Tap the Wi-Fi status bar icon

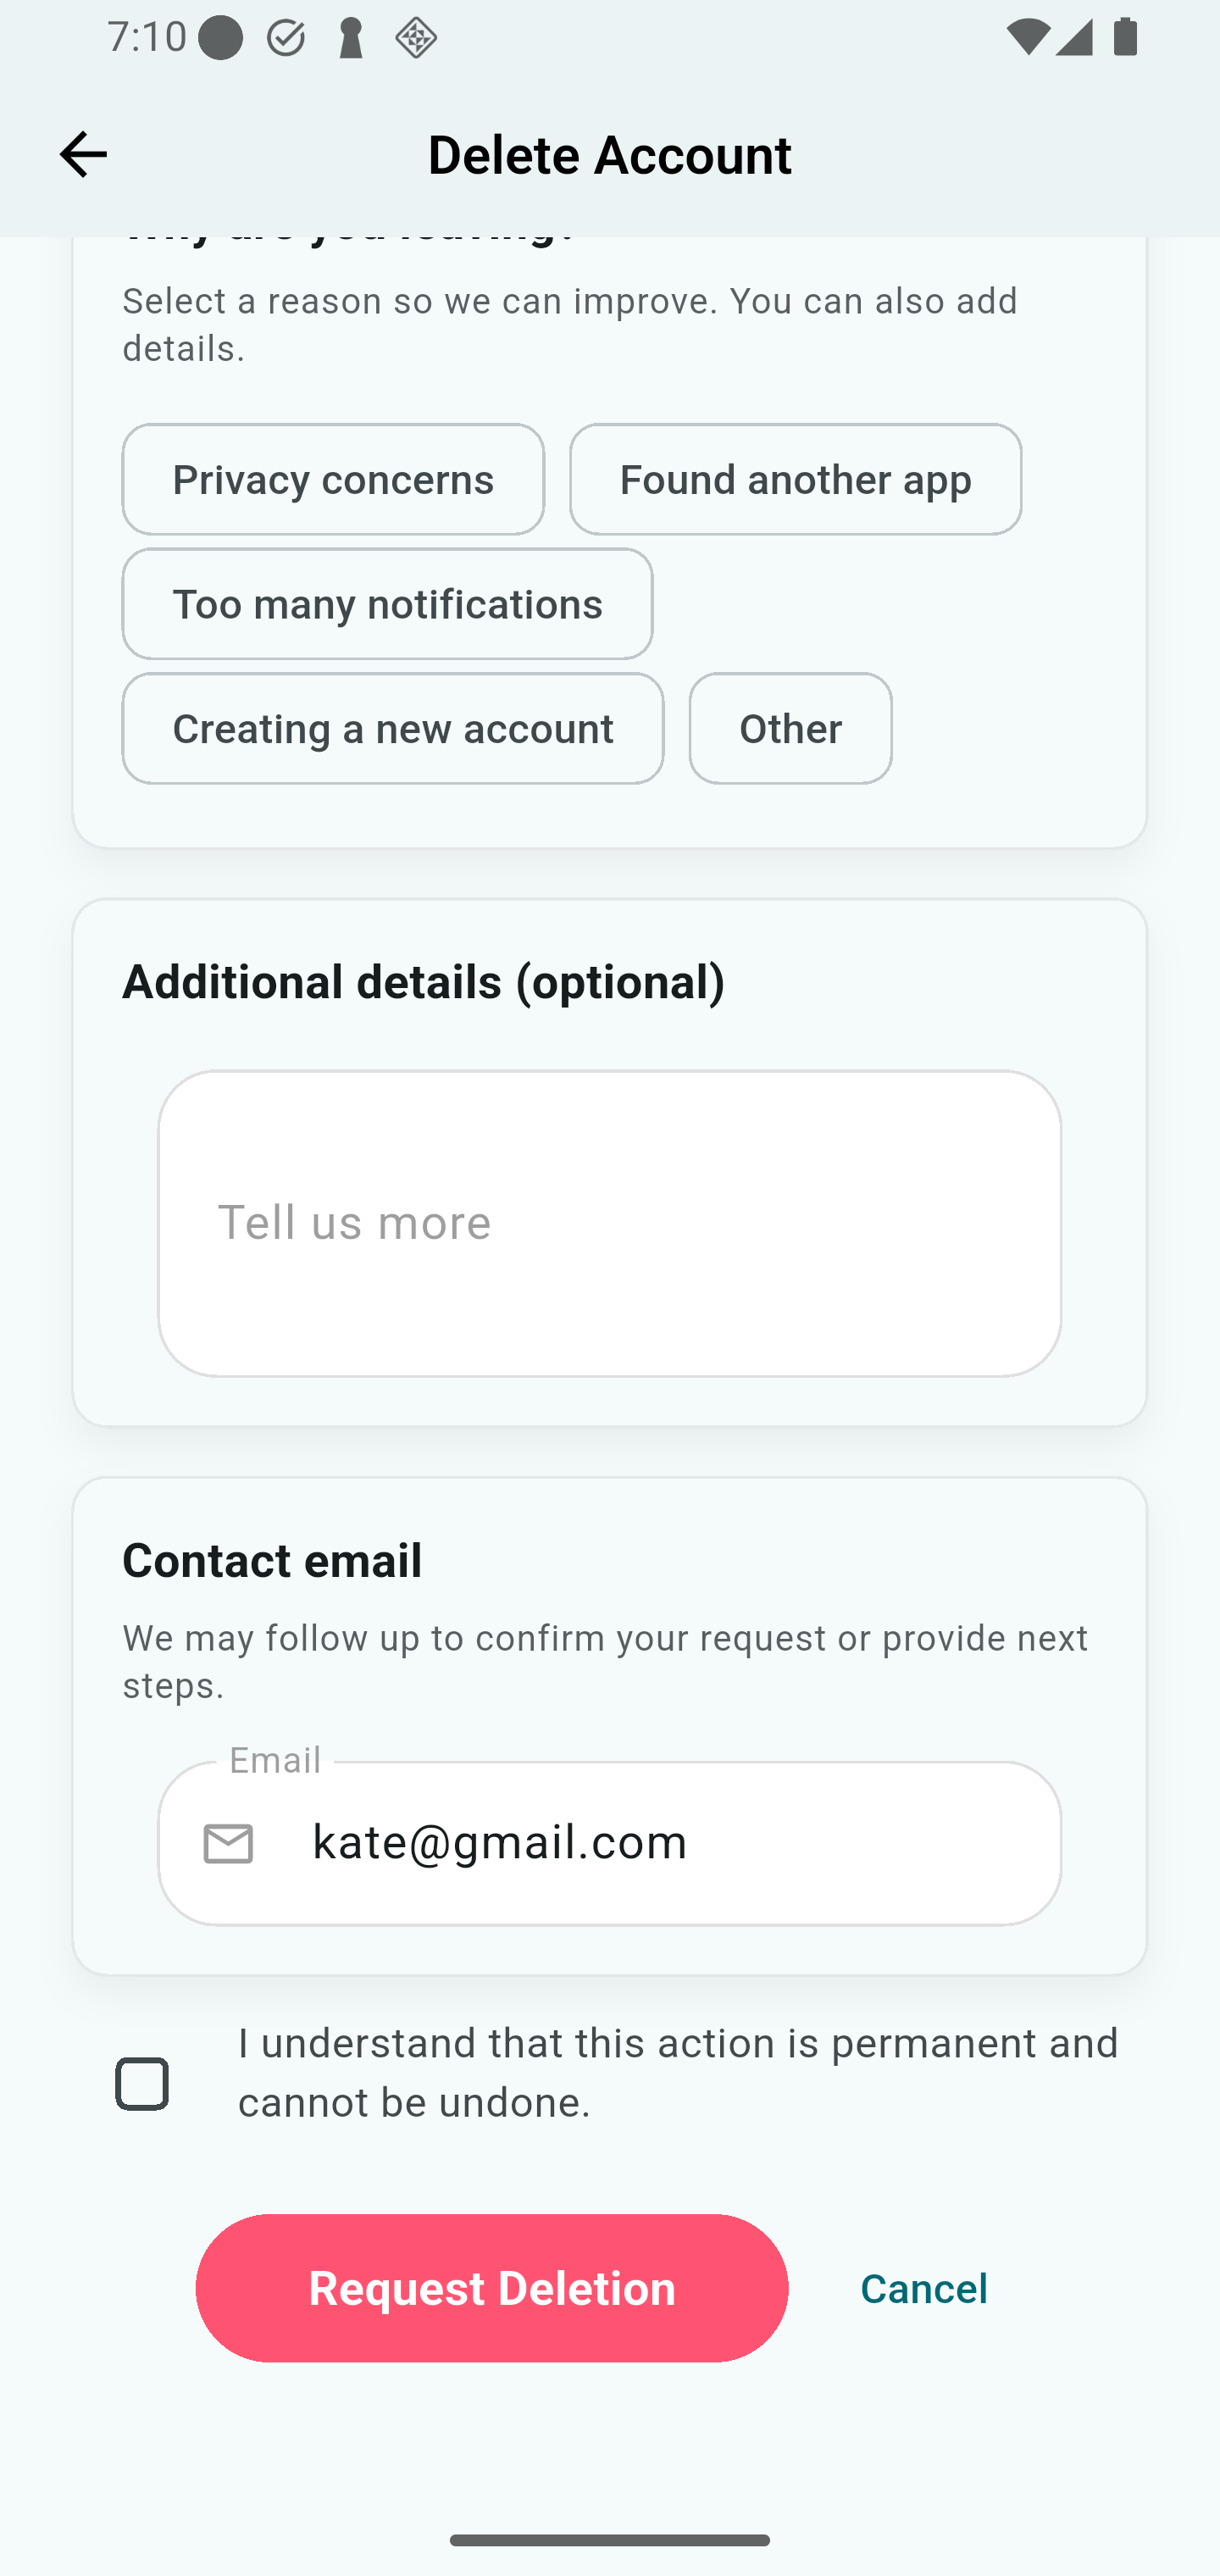tap(1027, 39)
